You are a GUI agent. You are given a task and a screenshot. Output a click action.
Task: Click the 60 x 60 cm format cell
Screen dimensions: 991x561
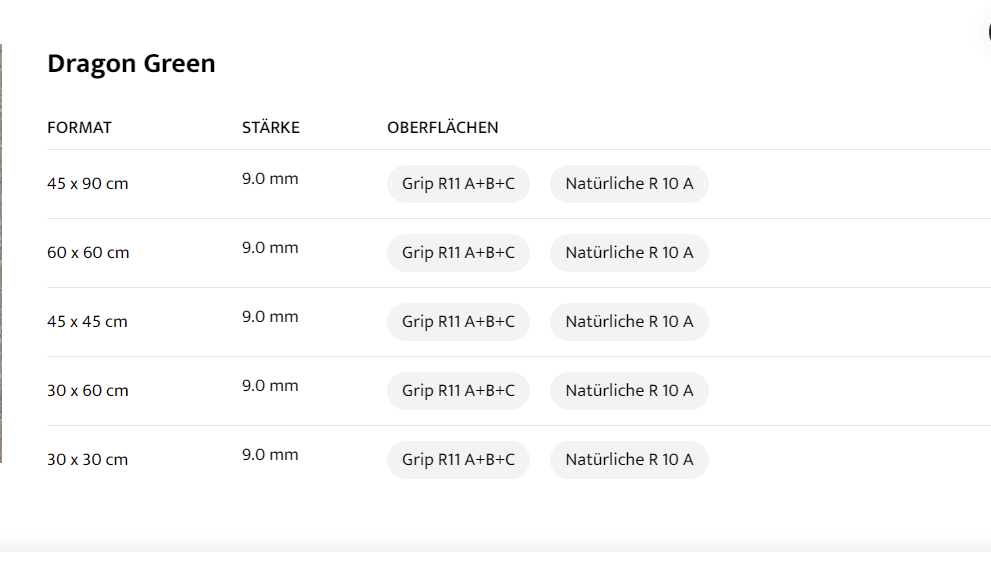(x=88, y=253)
